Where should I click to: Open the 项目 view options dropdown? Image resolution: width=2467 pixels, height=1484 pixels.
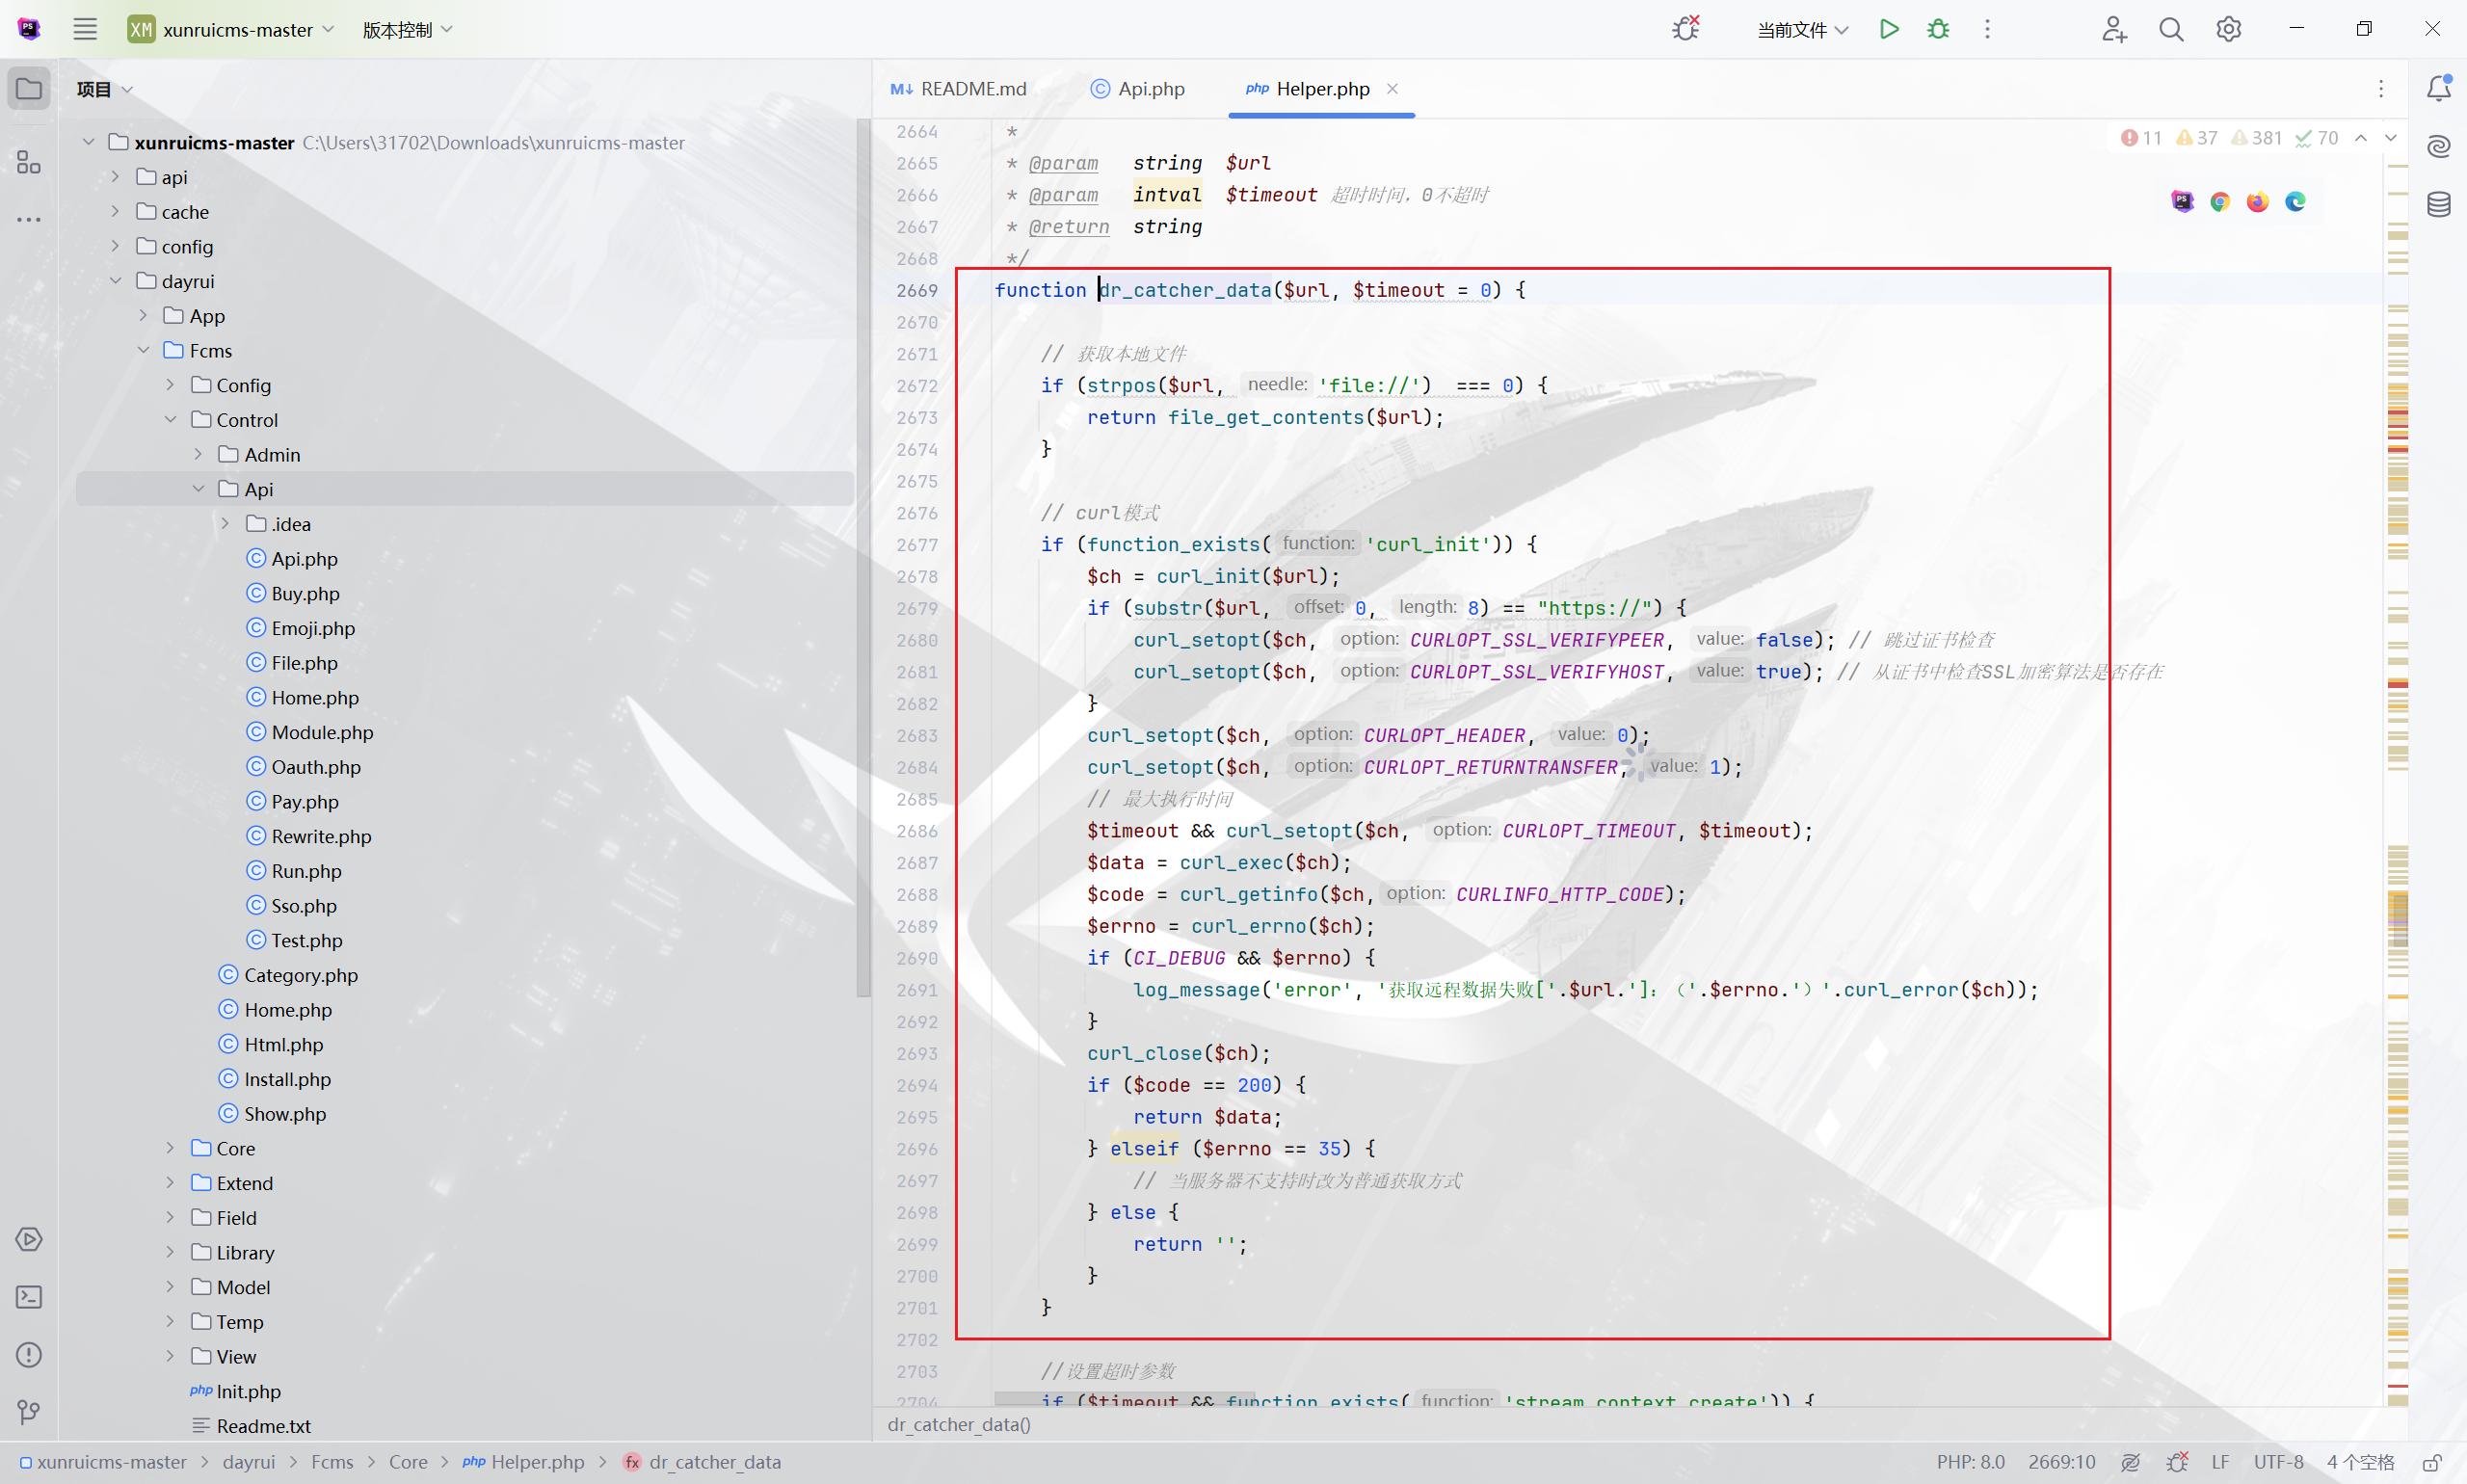click(105, 89)
